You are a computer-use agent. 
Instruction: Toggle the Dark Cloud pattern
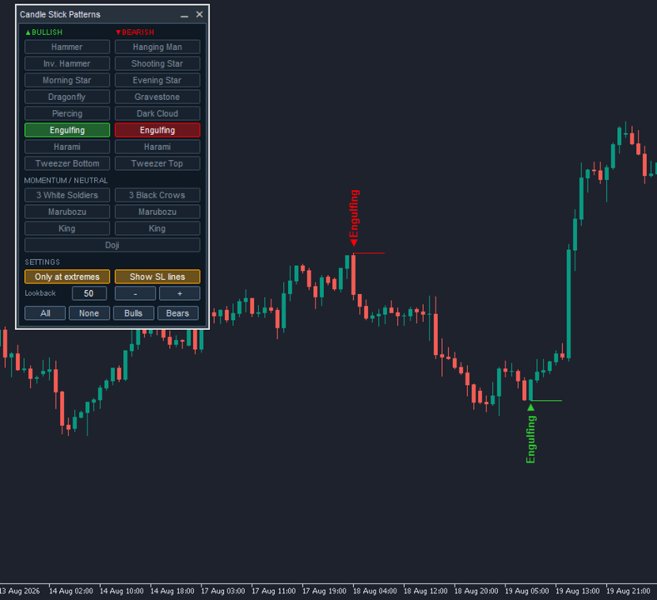point(157,114)
